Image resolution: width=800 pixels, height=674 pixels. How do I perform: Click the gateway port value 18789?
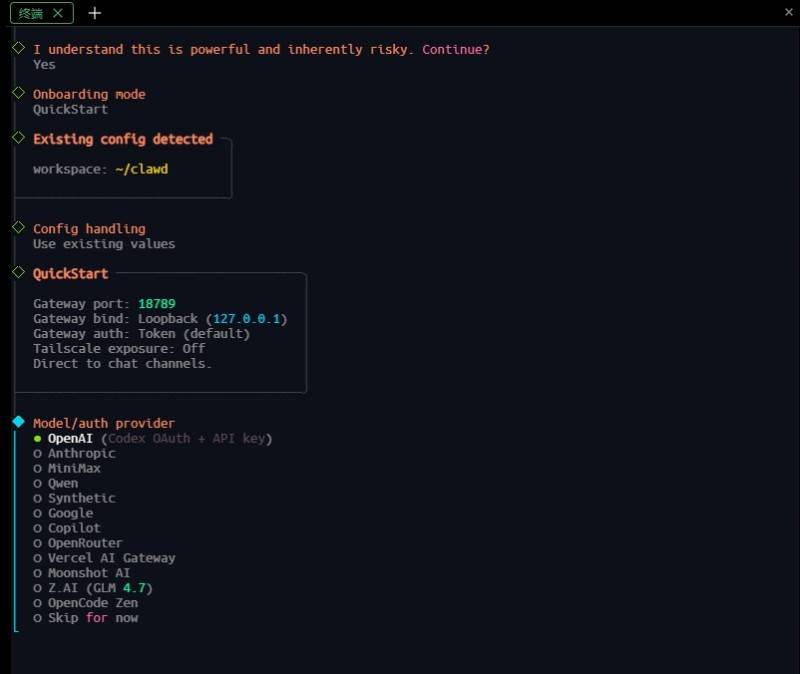tap(157, 304)
